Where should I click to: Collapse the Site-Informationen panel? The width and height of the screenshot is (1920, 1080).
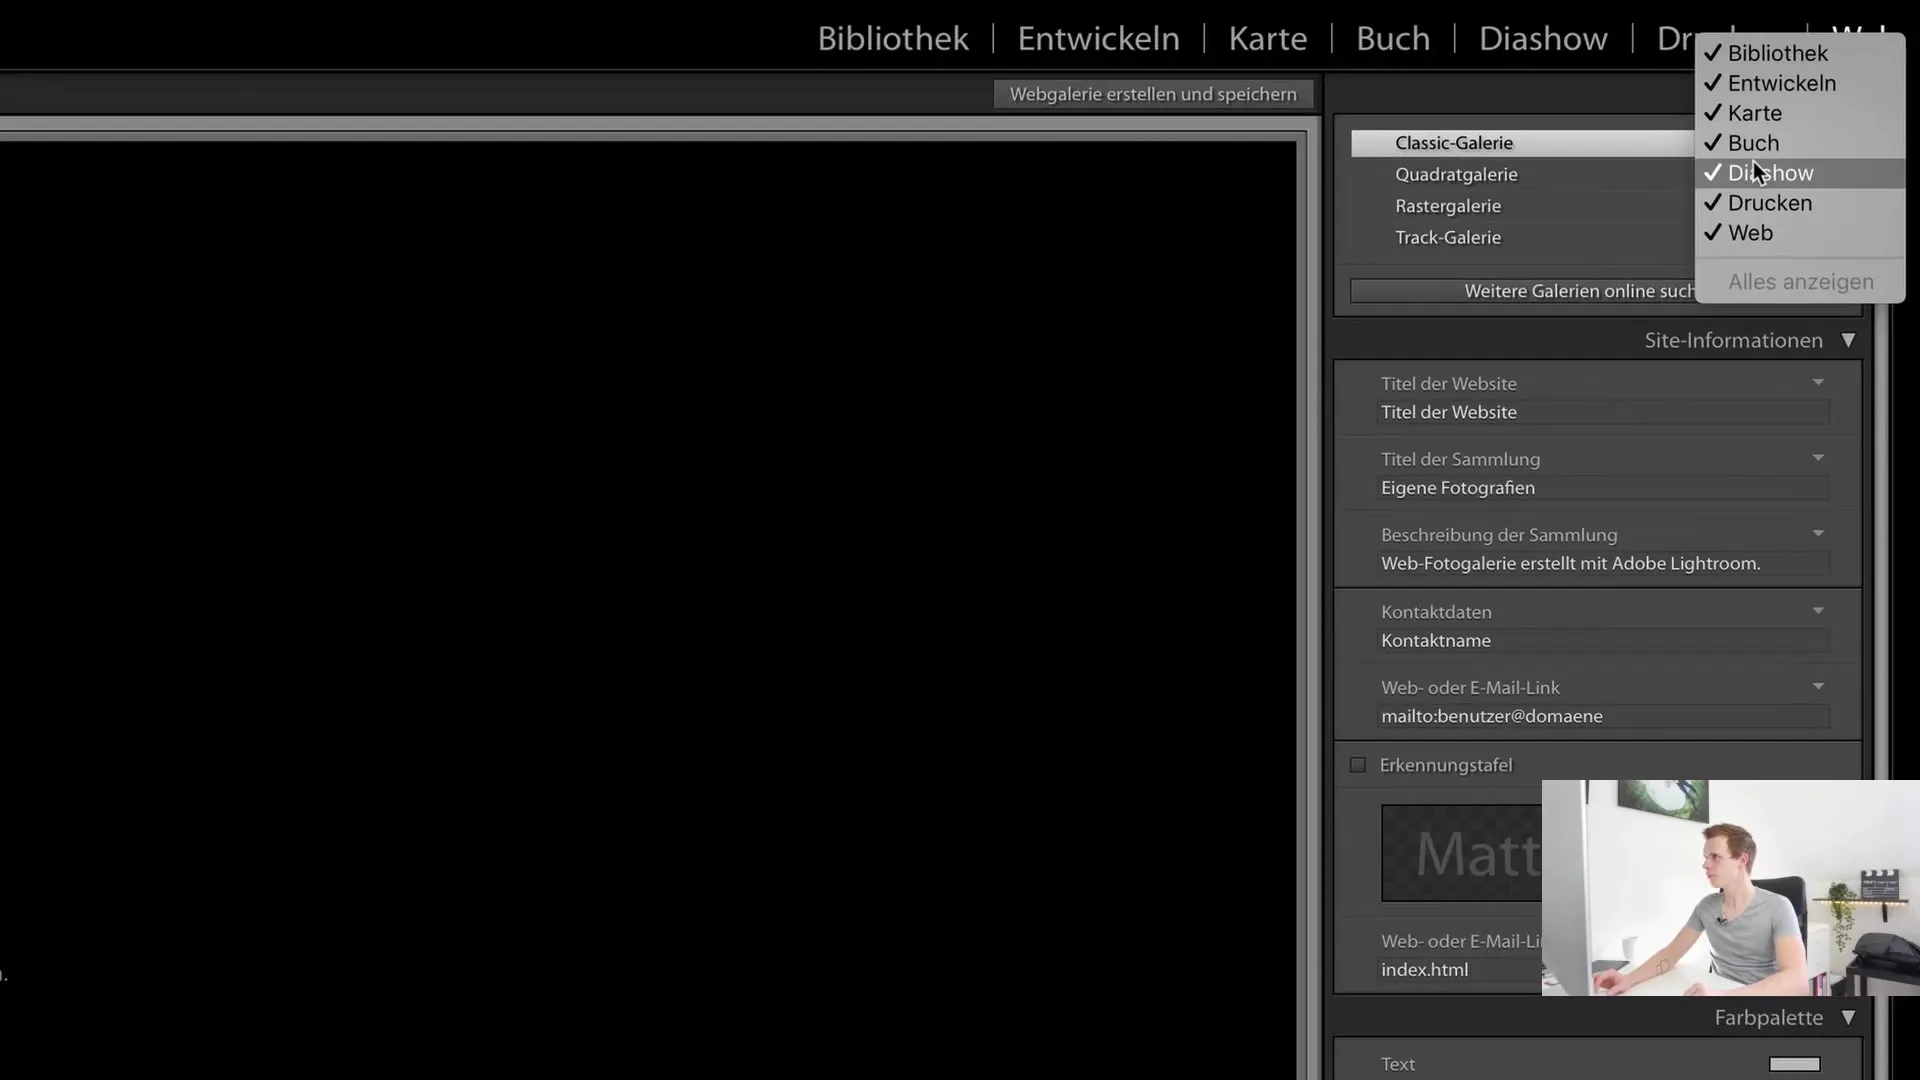pyautogui.click(x=1848, y=341)
